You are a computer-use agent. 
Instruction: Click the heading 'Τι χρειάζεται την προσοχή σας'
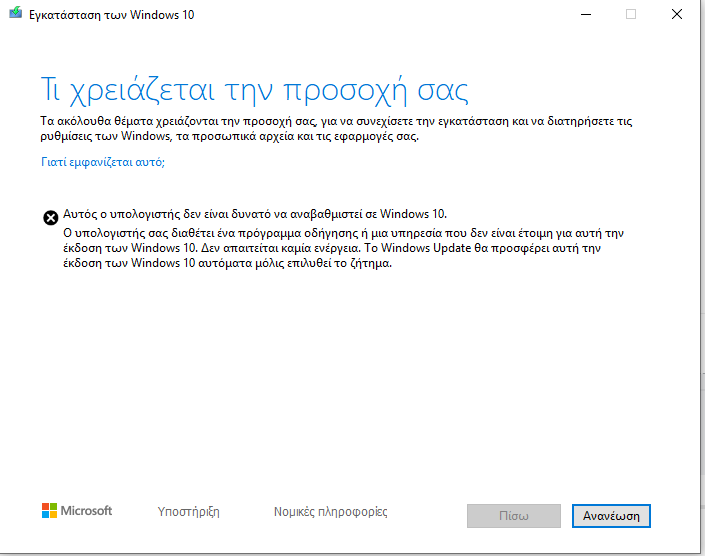point(254,91)
